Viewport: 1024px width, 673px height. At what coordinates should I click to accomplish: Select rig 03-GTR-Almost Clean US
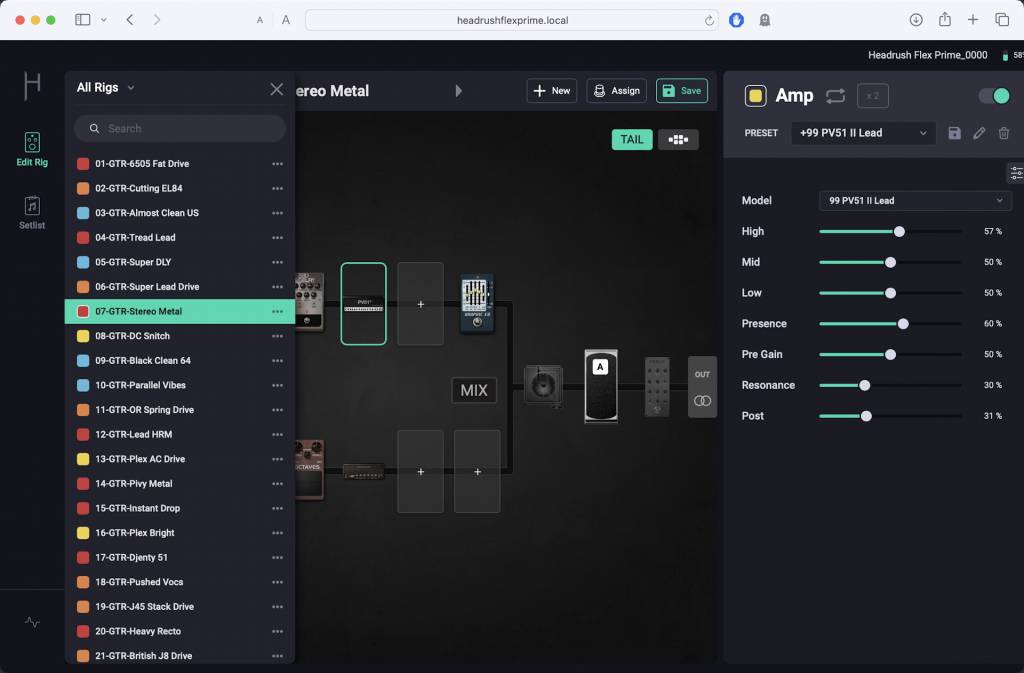180,213
